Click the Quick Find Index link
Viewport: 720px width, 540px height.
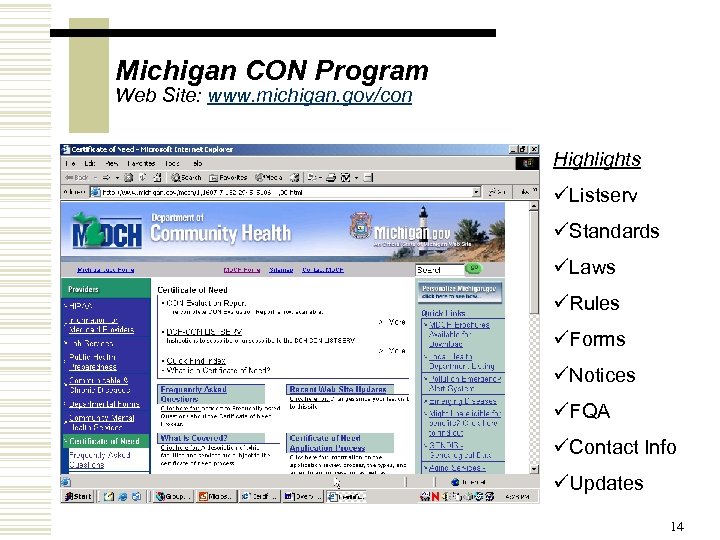[196, 361]
